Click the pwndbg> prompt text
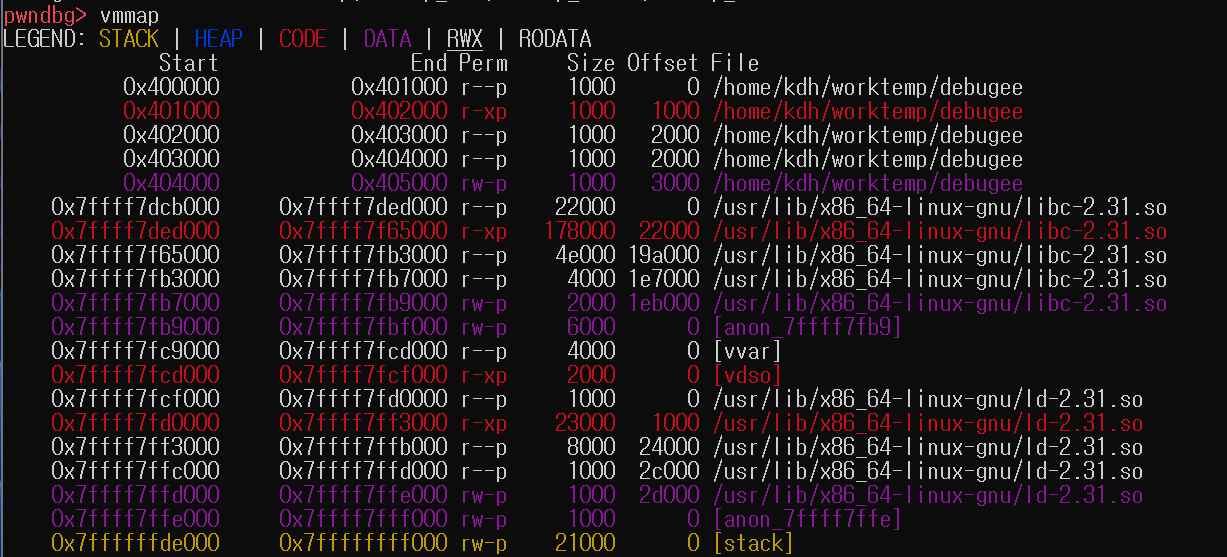 (x=44, y=15)
